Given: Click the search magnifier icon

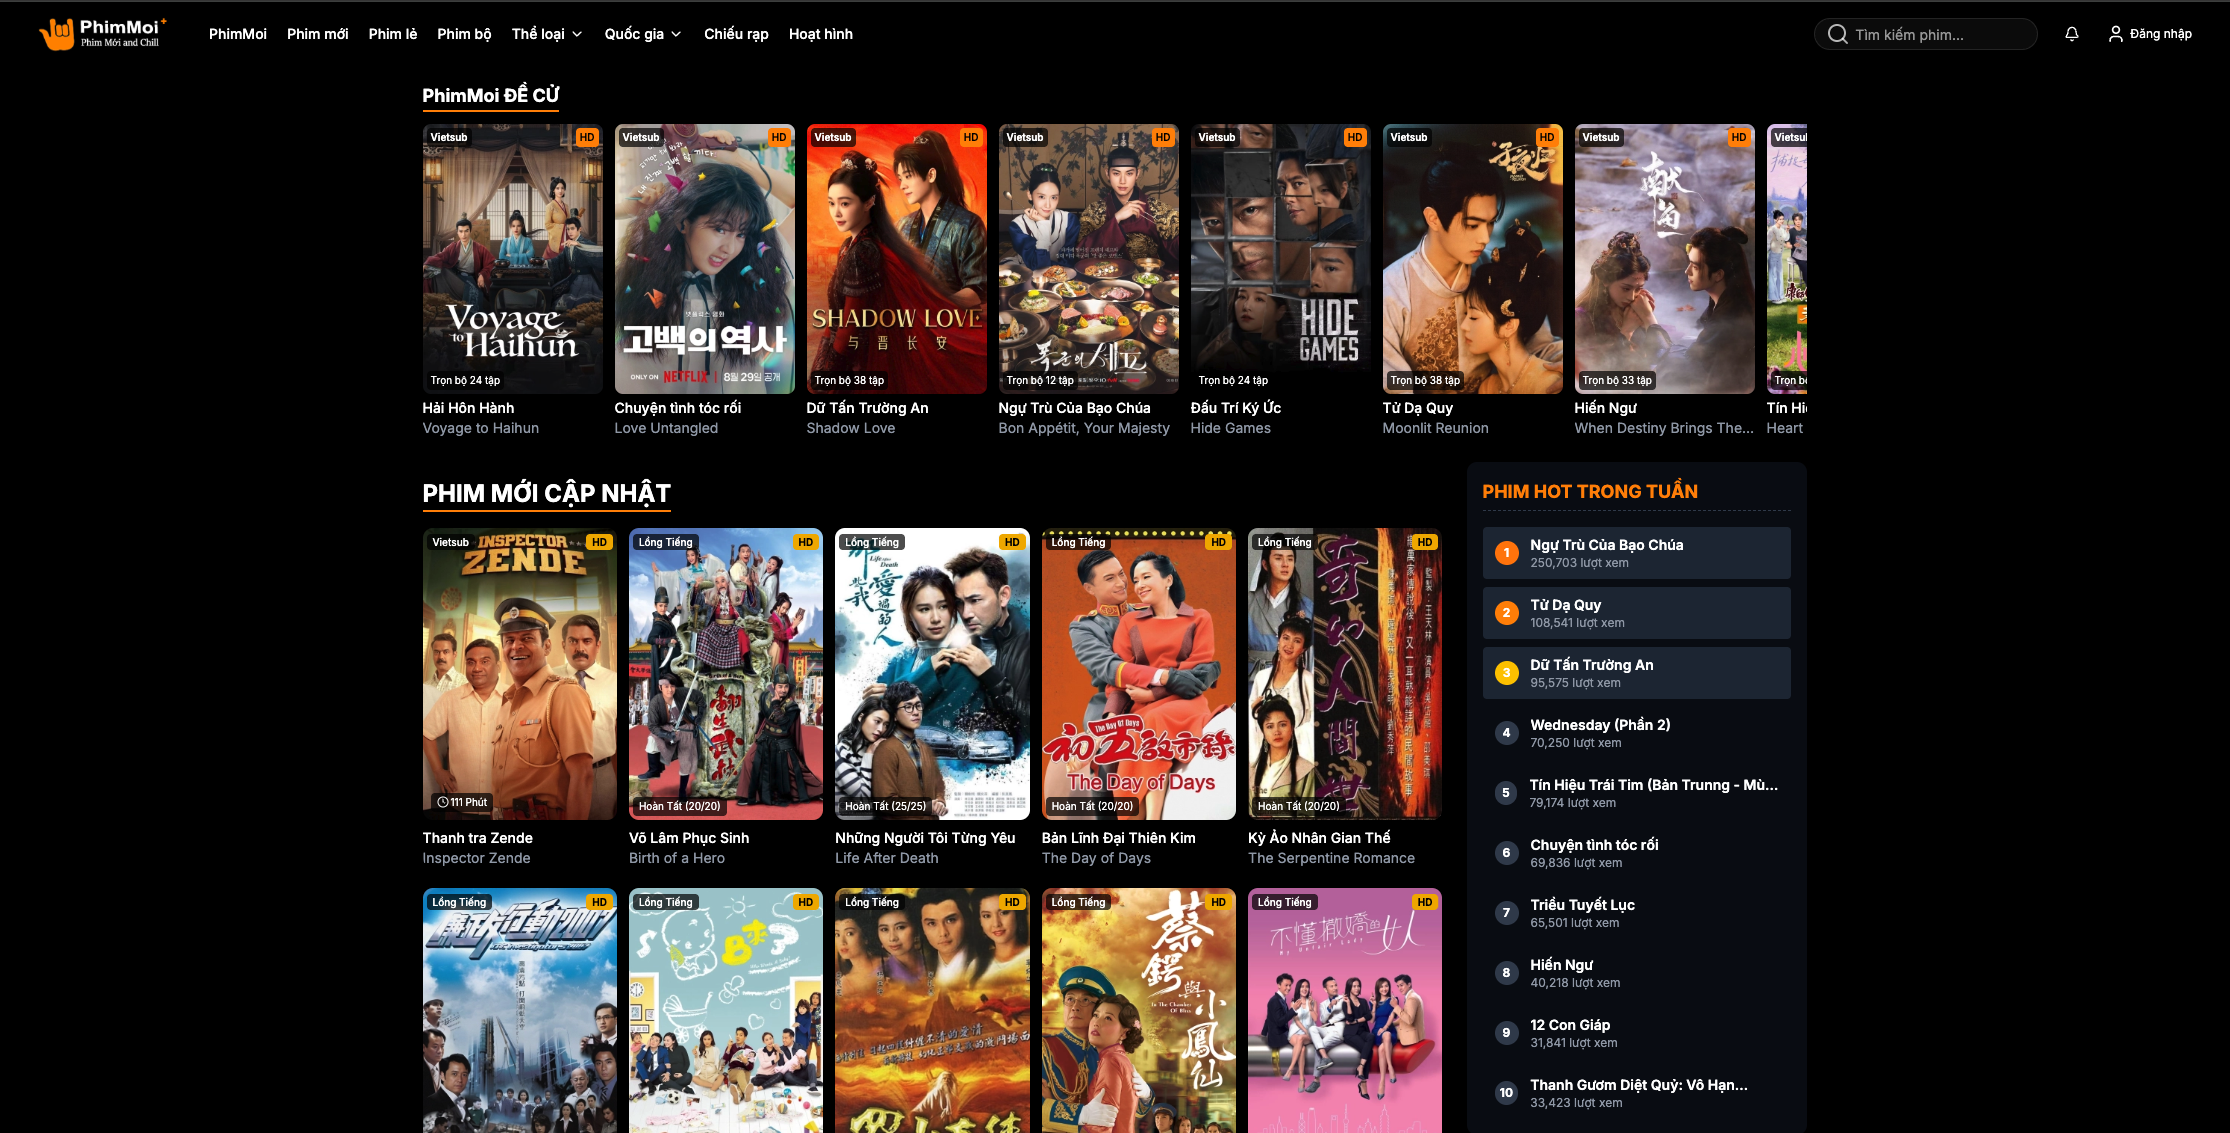Looking at the screenshot, I should point(1837,34).
